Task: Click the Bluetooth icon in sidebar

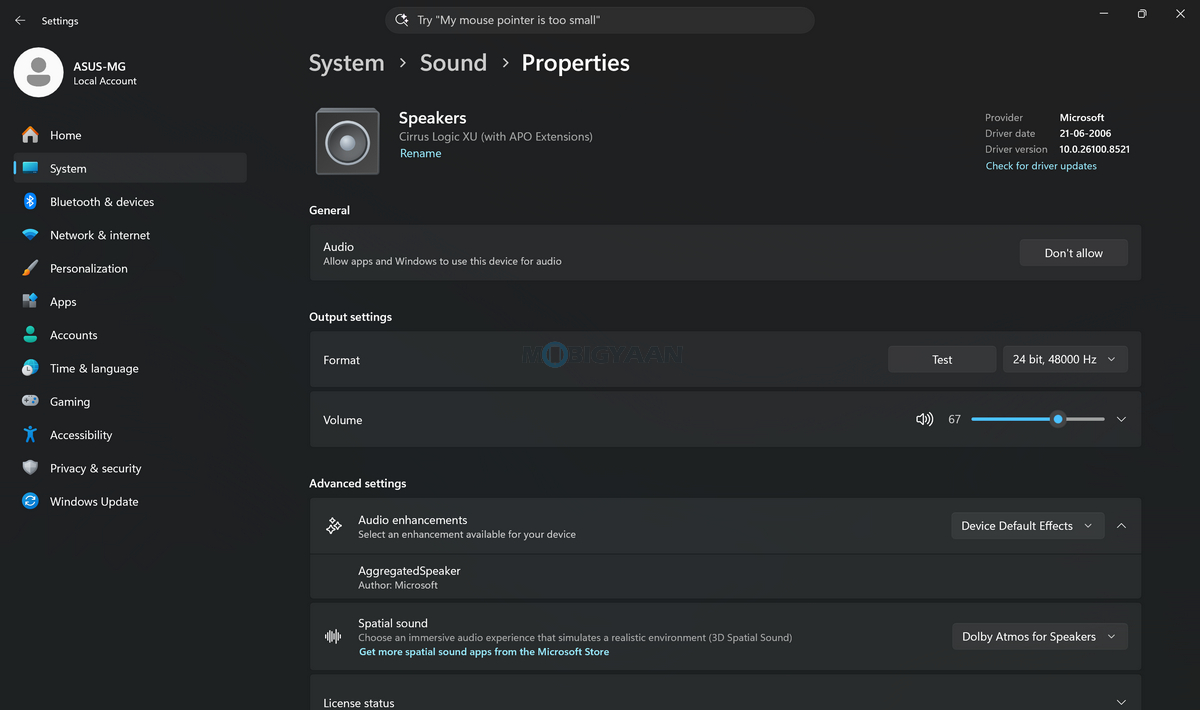Action: click(30, 201)
